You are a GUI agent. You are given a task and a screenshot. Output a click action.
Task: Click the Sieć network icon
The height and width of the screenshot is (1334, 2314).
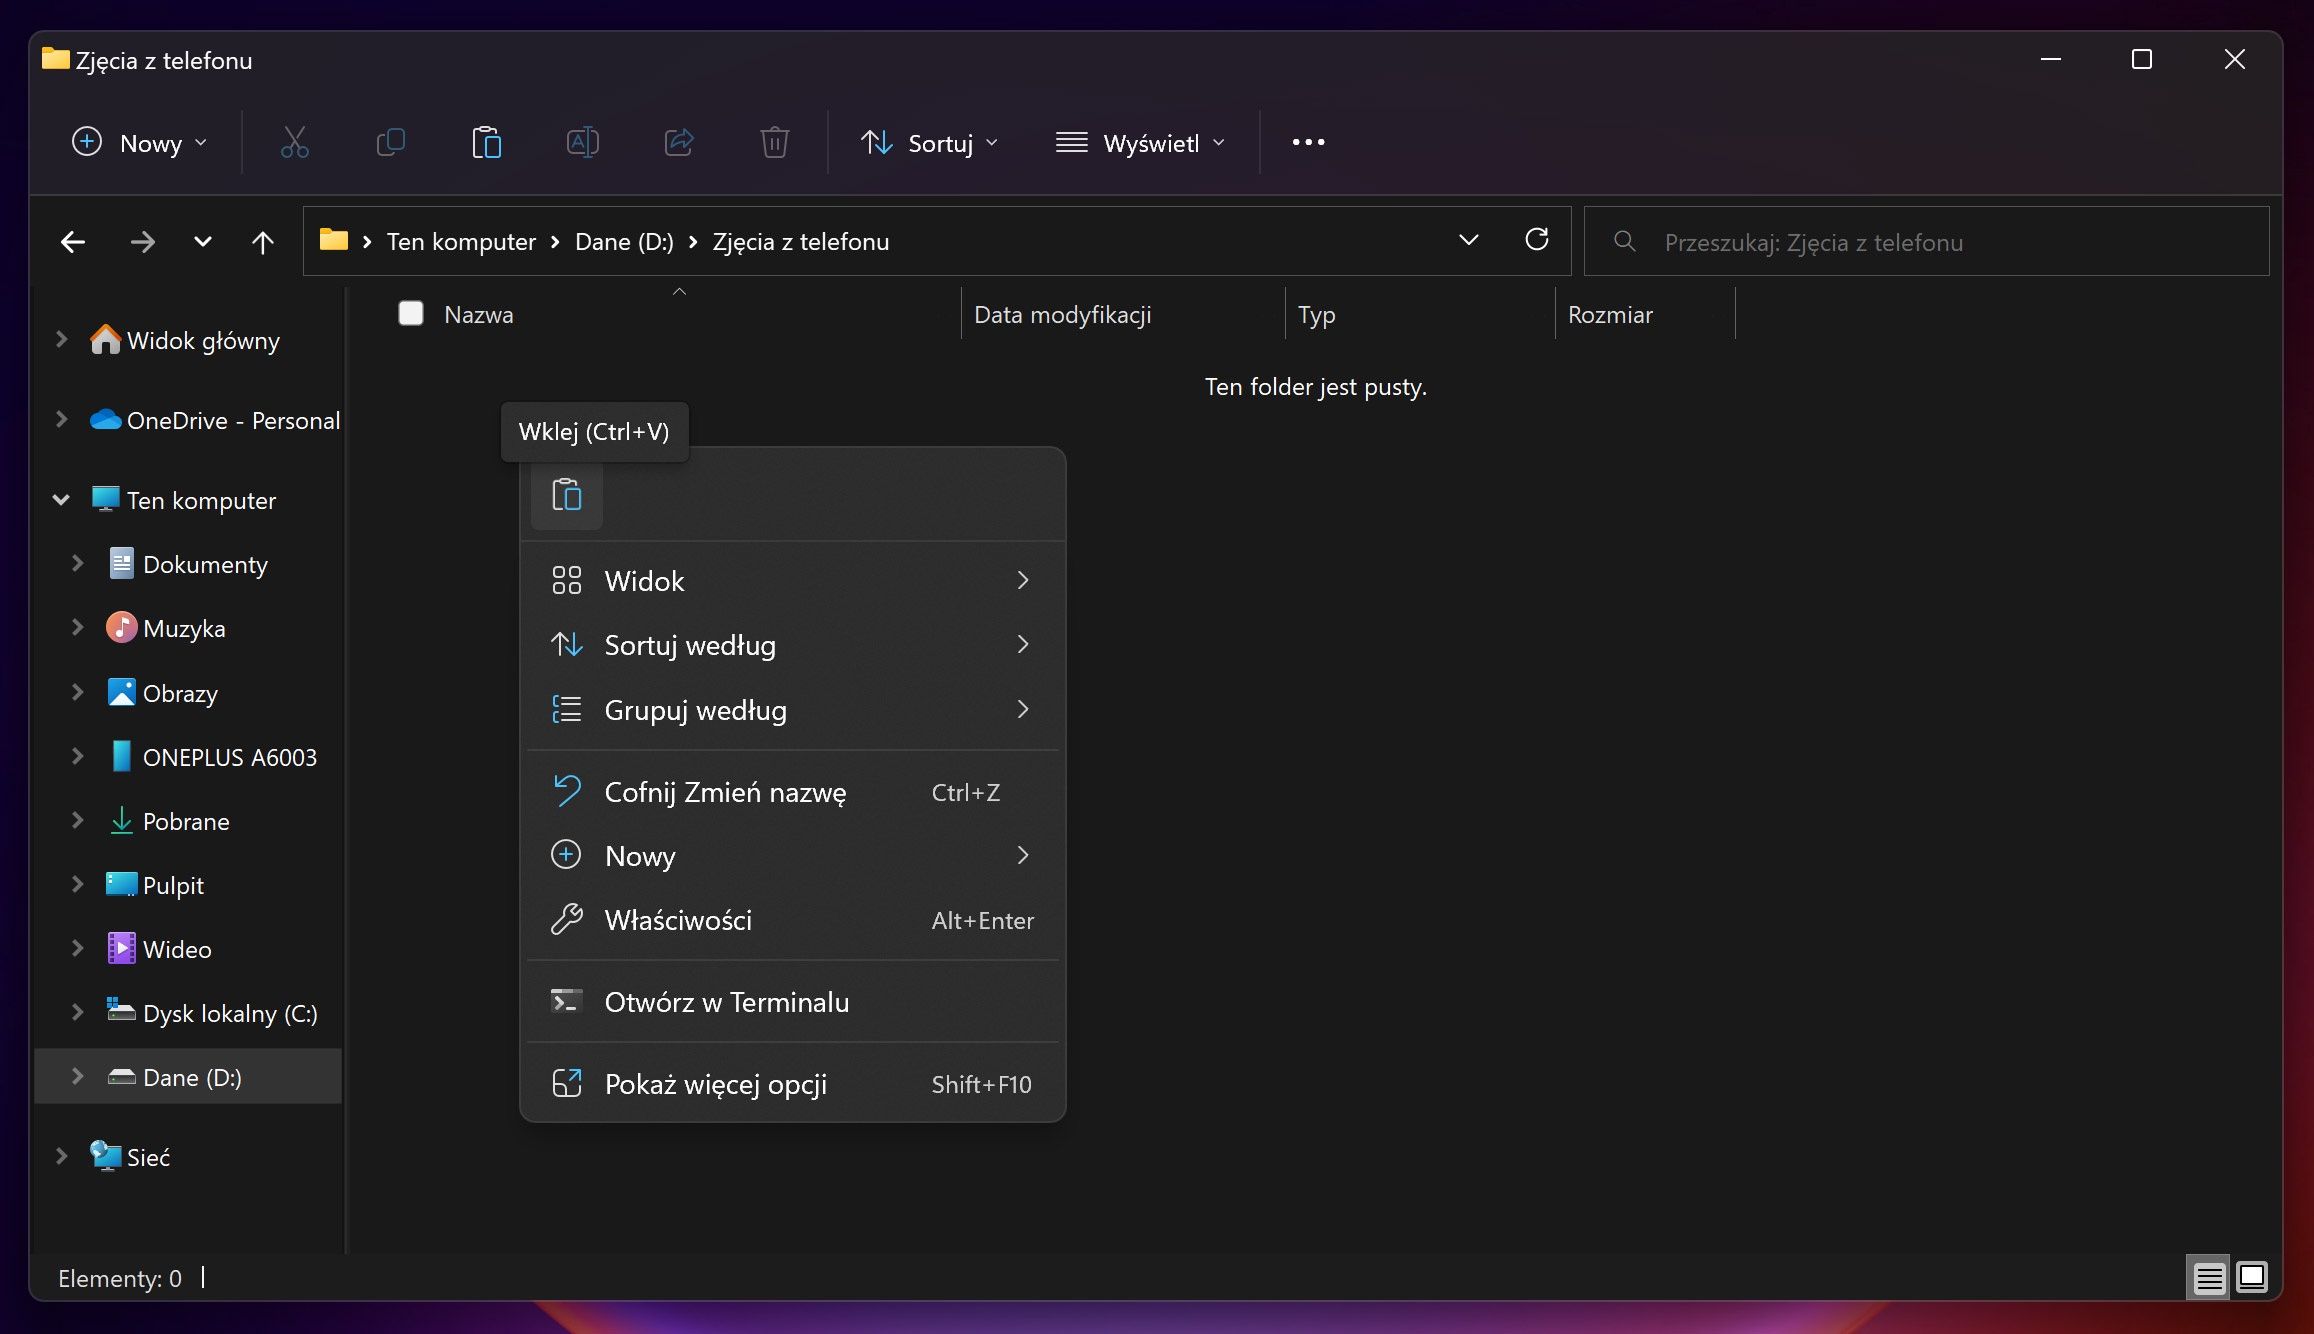pyautogui.click(x=105, y=1156)
